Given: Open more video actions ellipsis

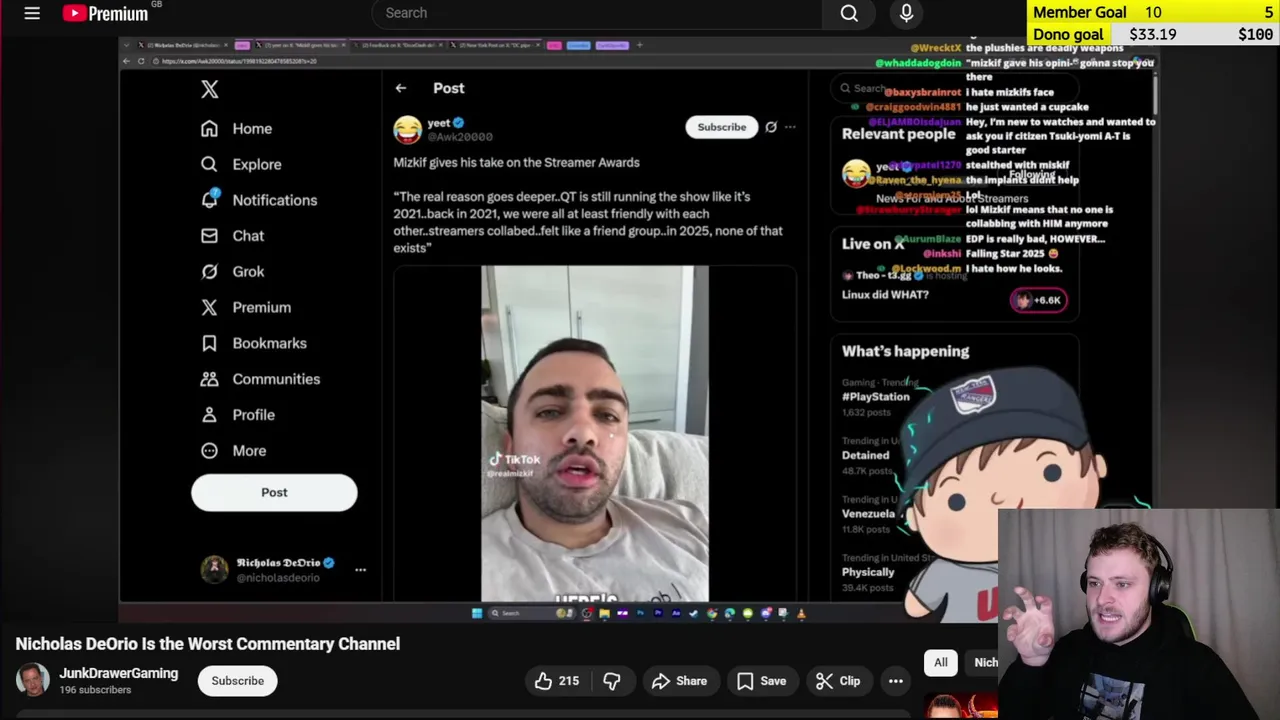Looking at the screenshot, I should point(896,681).
